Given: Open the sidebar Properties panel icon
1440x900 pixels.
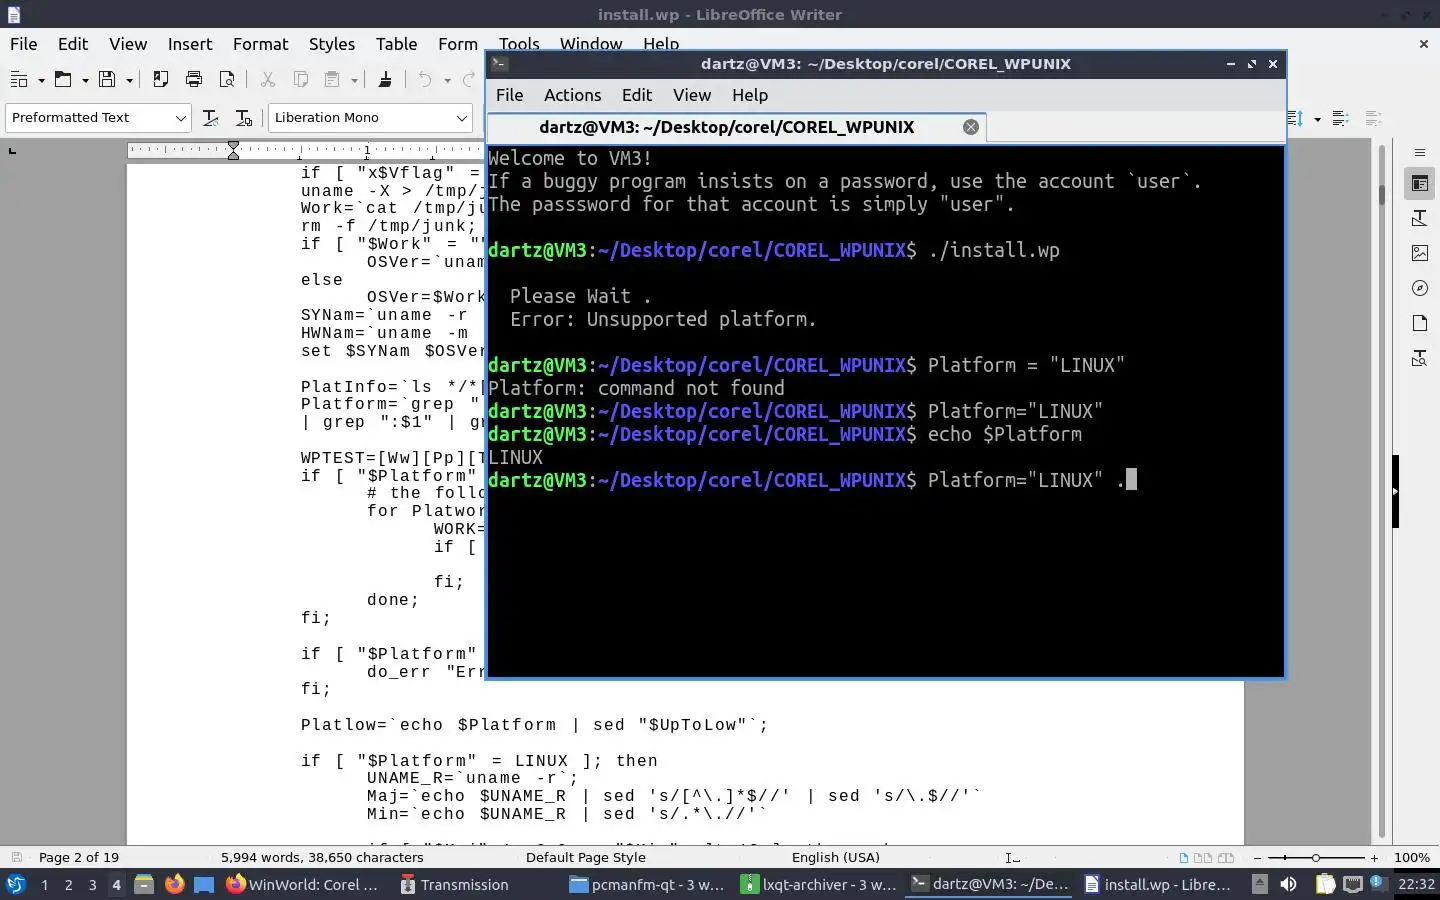Looking at the screenshot, I should (x=1419, y=183).
